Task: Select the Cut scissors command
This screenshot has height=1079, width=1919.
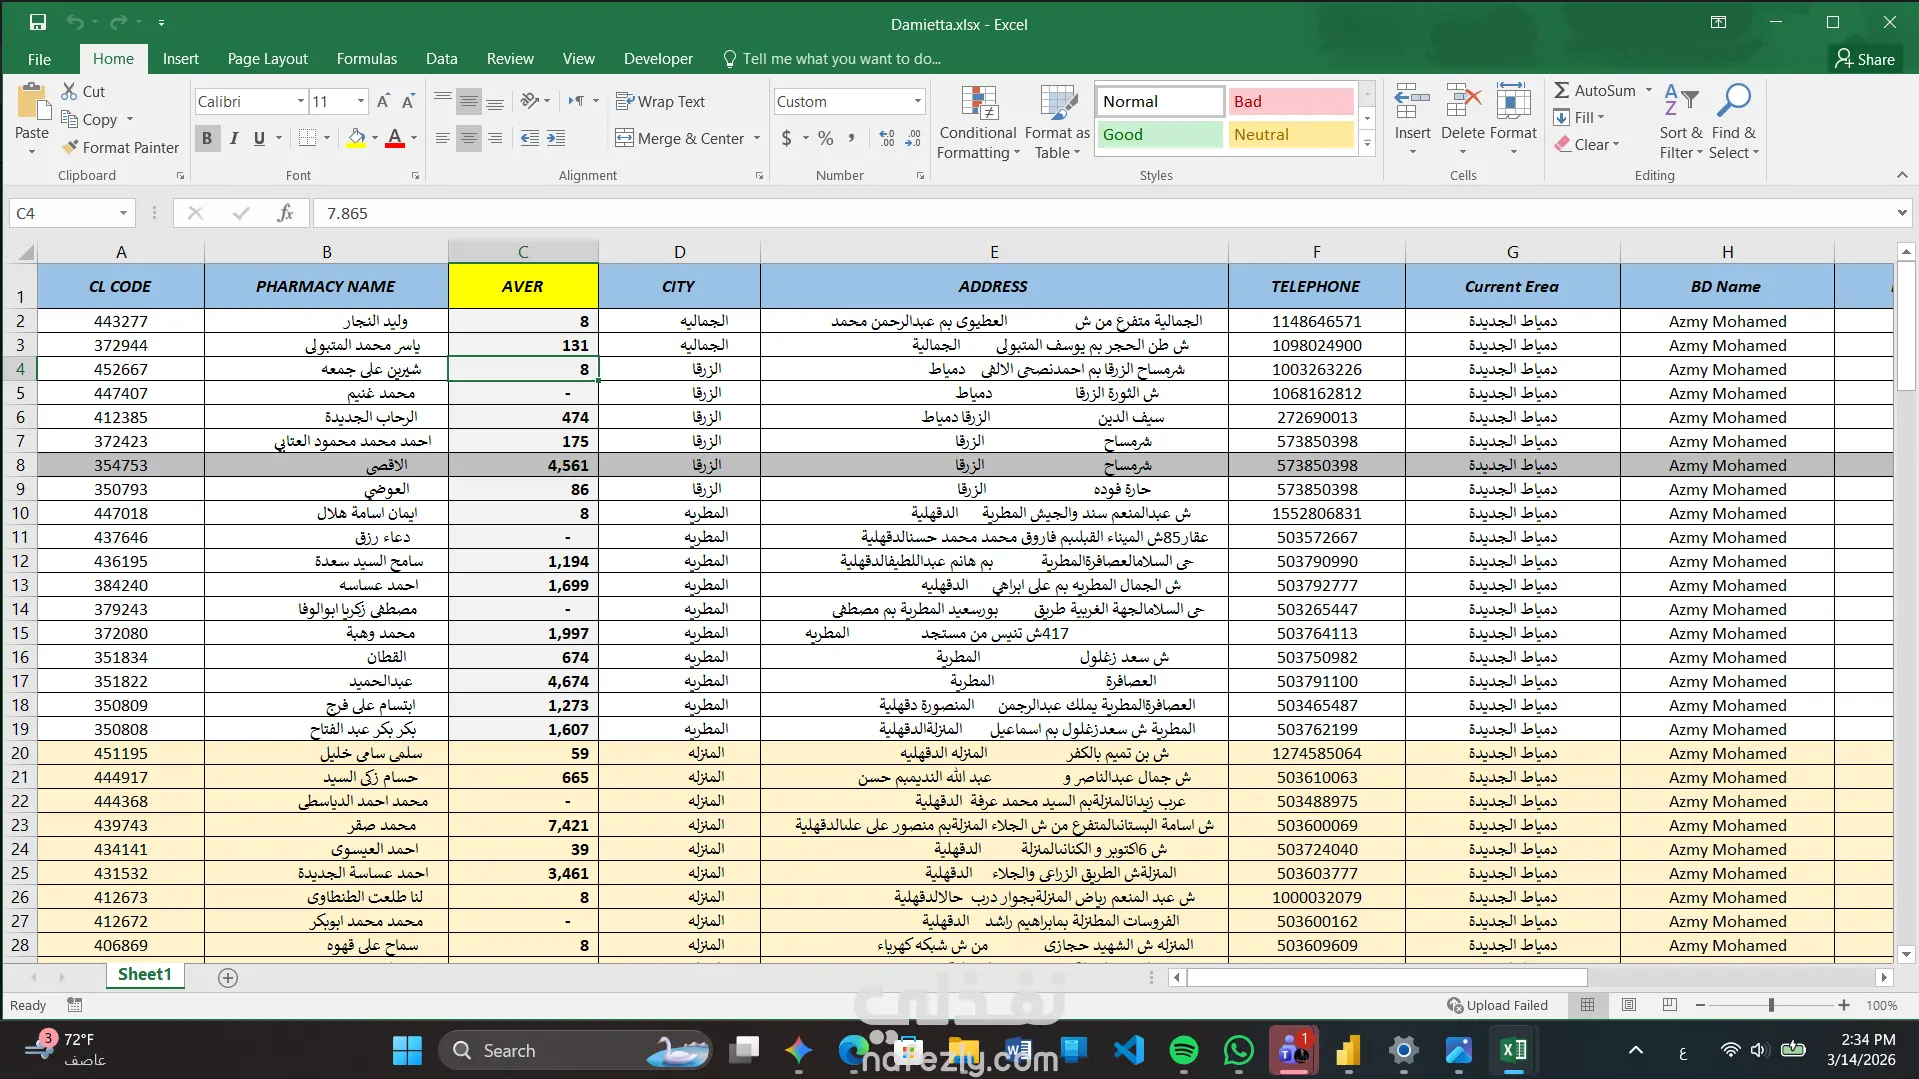Action: (83, 91)
